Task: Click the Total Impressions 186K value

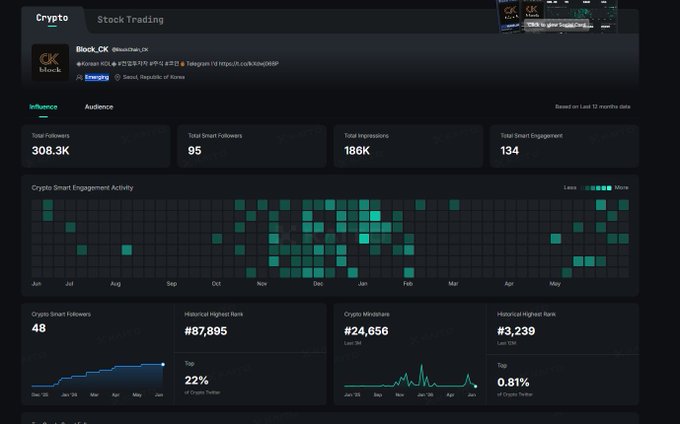Action: point(357,151)
